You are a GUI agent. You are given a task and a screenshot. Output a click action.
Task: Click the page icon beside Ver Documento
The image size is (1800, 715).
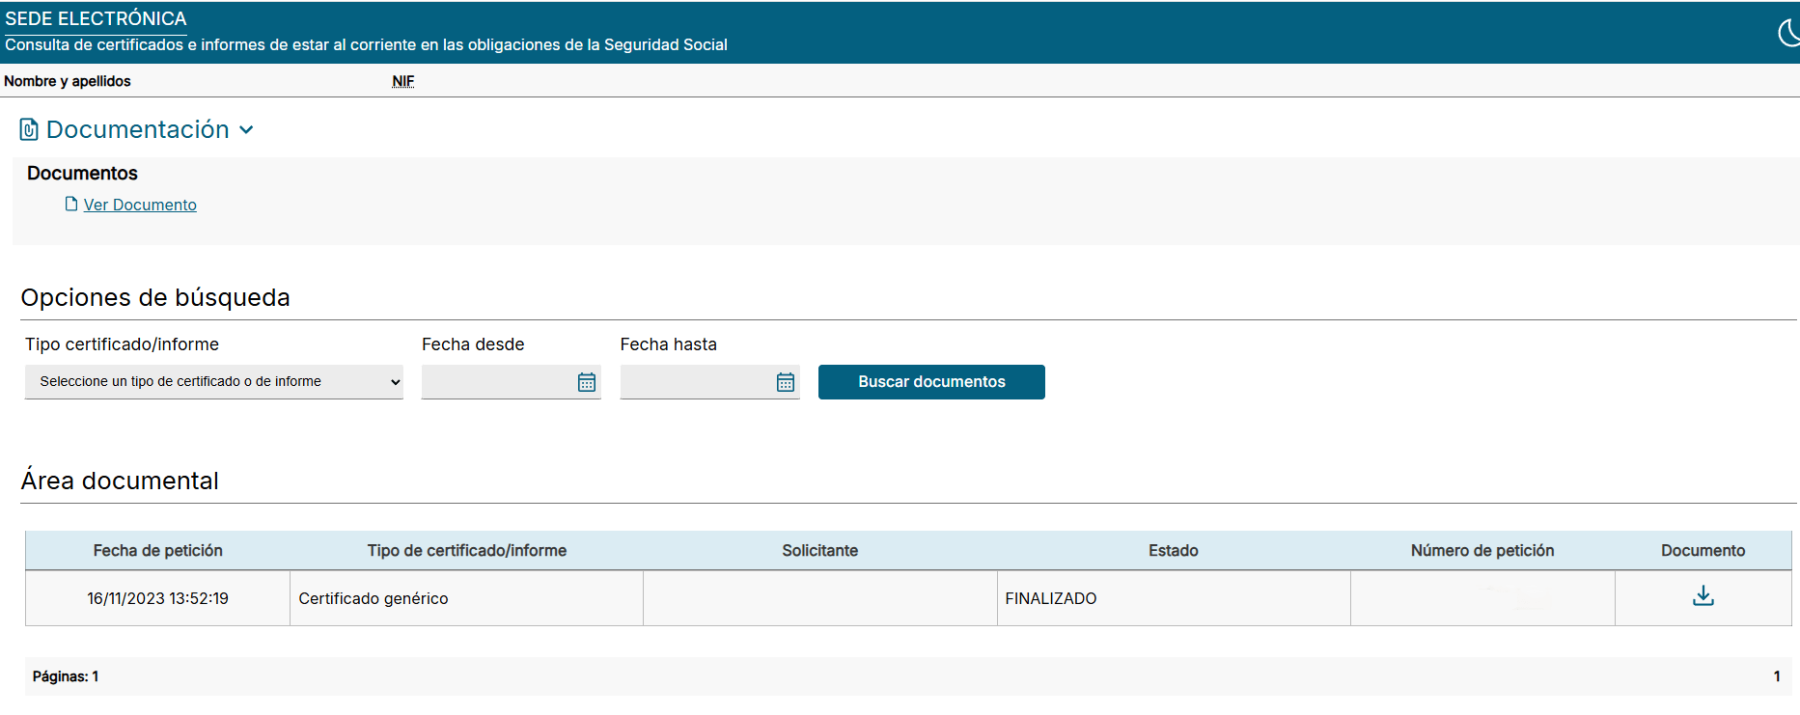tap(71, 204)
